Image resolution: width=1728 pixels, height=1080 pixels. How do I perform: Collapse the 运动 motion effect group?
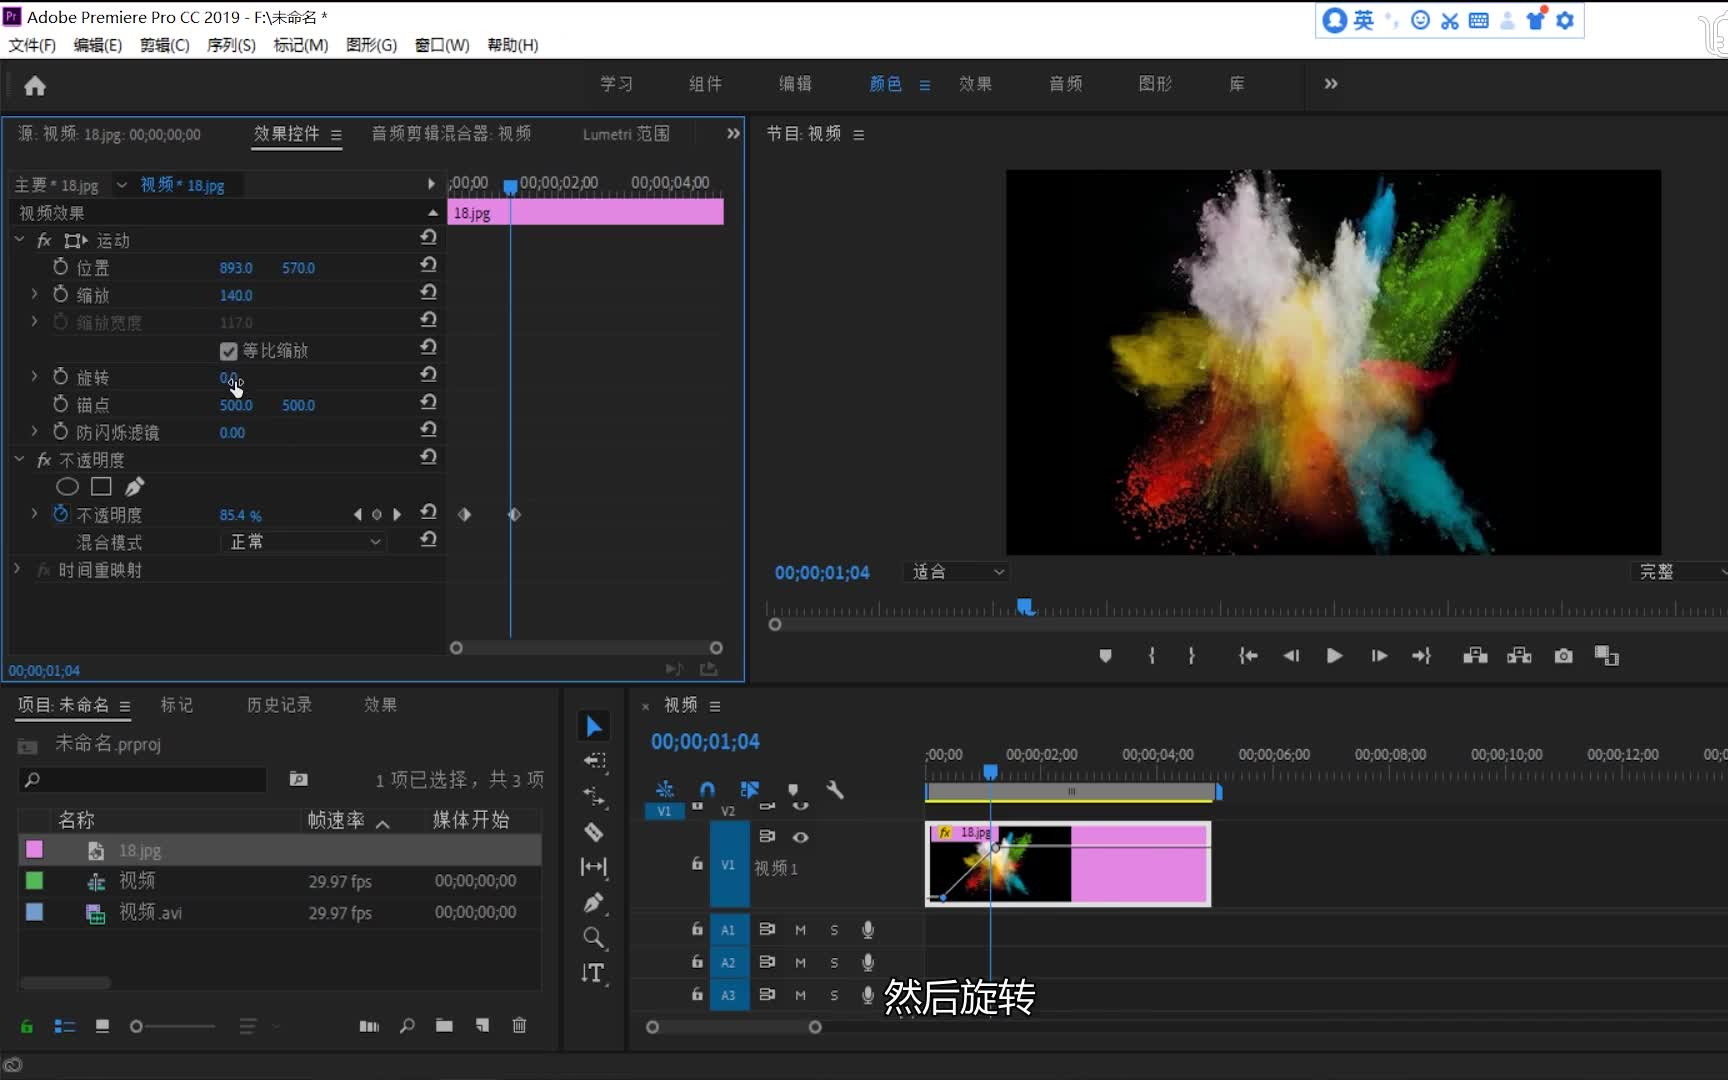(19, 240)
